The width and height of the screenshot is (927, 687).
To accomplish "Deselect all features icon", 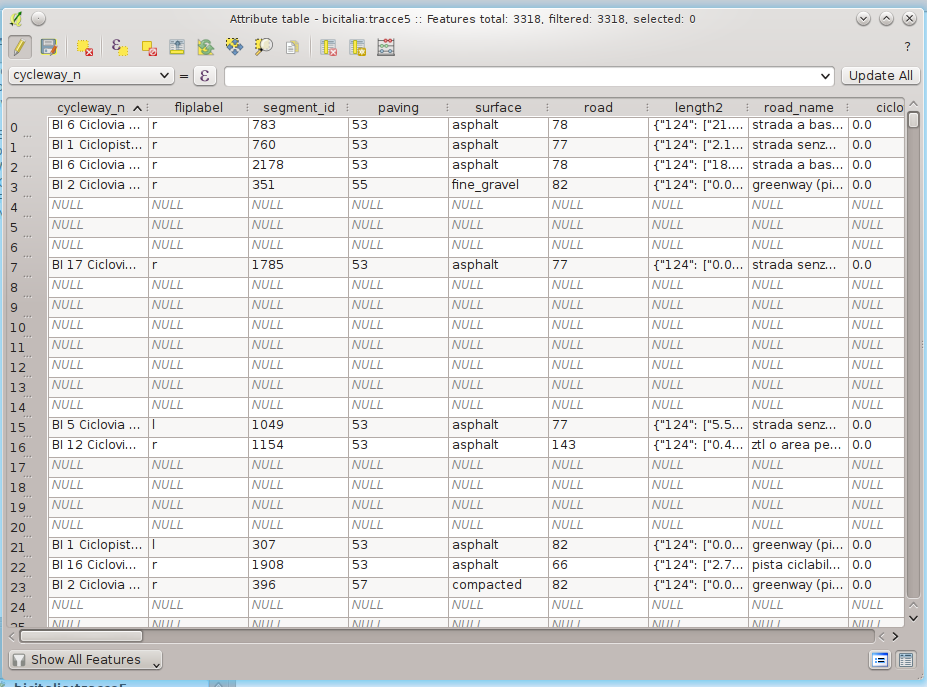I will [x=149, y=47].
